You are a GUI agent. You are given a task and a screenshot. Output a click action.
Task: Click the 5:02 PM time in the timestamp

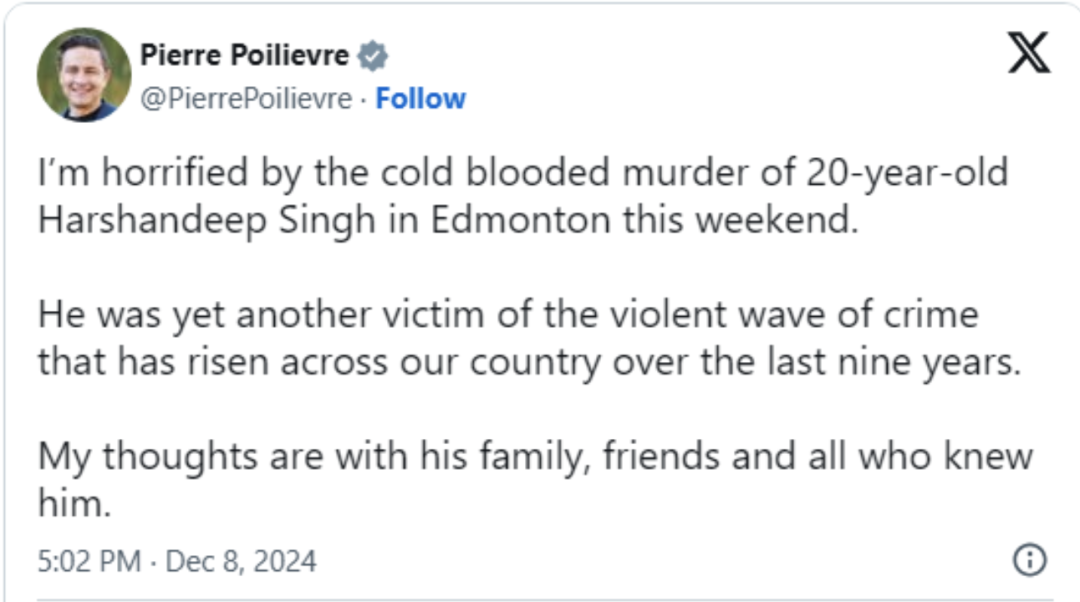coord(88,561)
